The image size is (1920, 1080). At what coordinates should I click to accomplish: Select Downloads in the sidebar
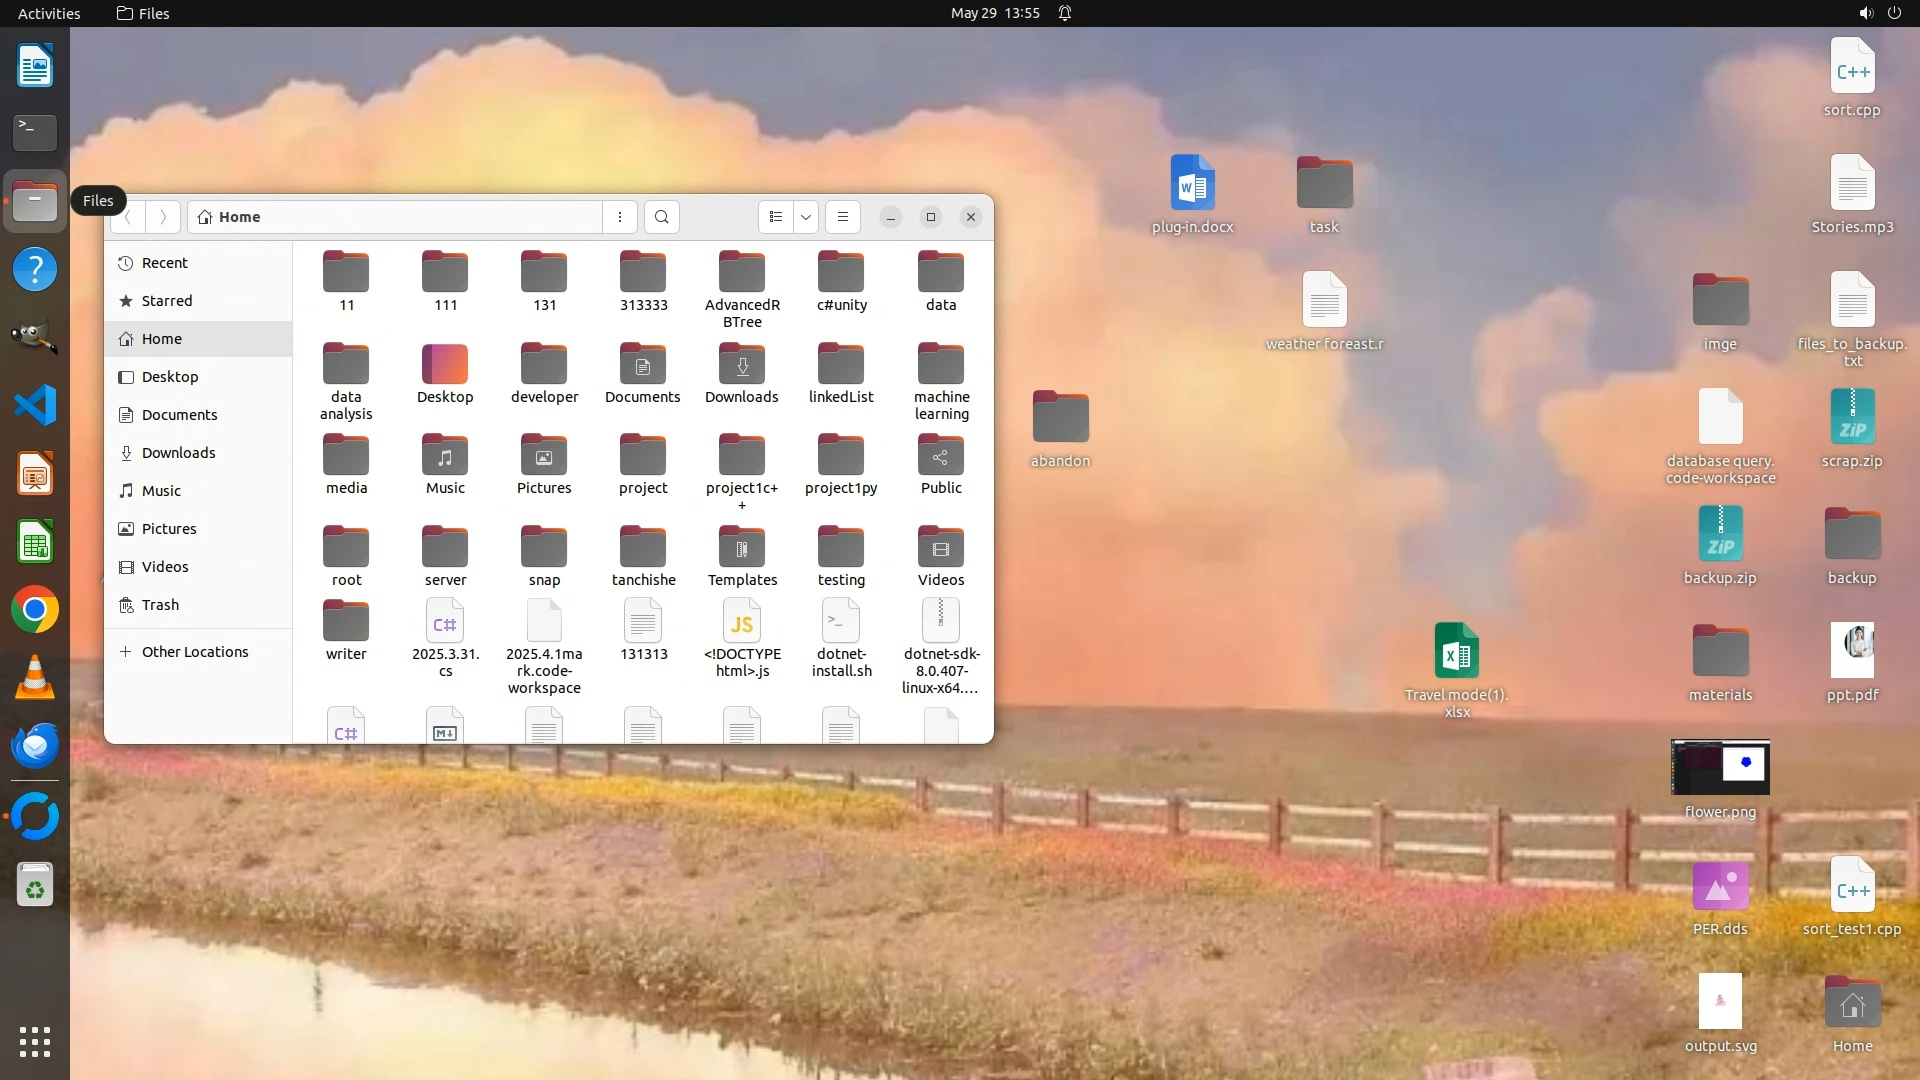click(x=178, y=453)
